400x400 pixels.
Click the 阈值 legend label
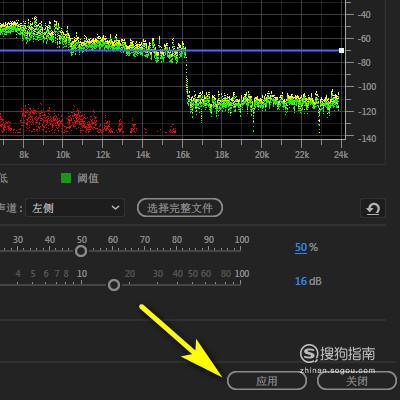pos(88,178)
